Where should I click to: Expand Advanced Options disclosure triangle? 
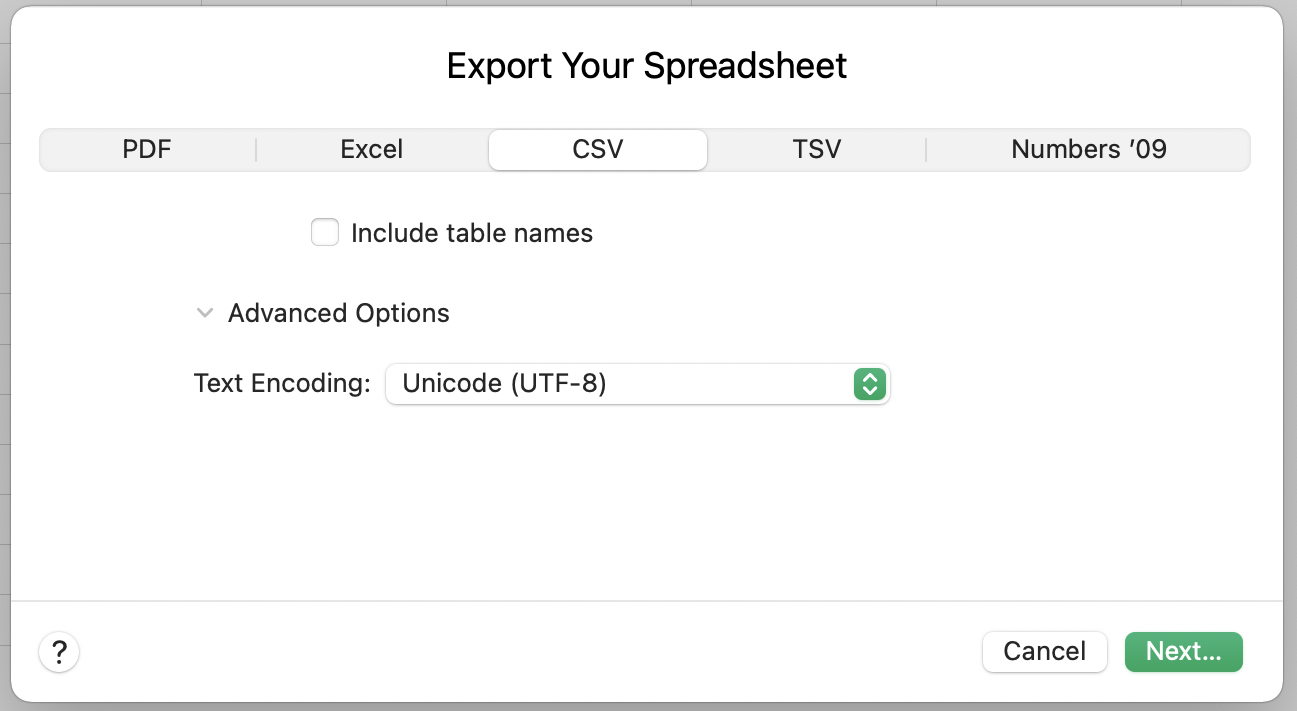(x=205, y=313)
